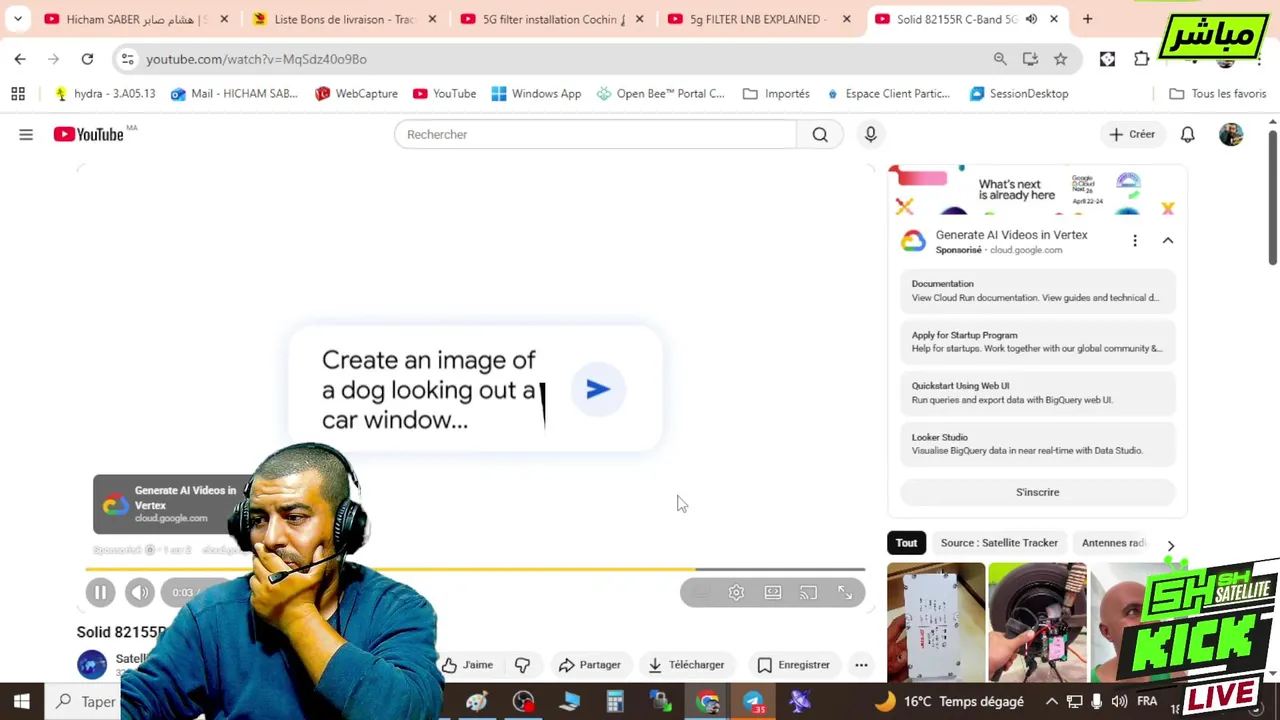
Task: Open Apply for Startup Program link
Action: [x=1037, y=342]
